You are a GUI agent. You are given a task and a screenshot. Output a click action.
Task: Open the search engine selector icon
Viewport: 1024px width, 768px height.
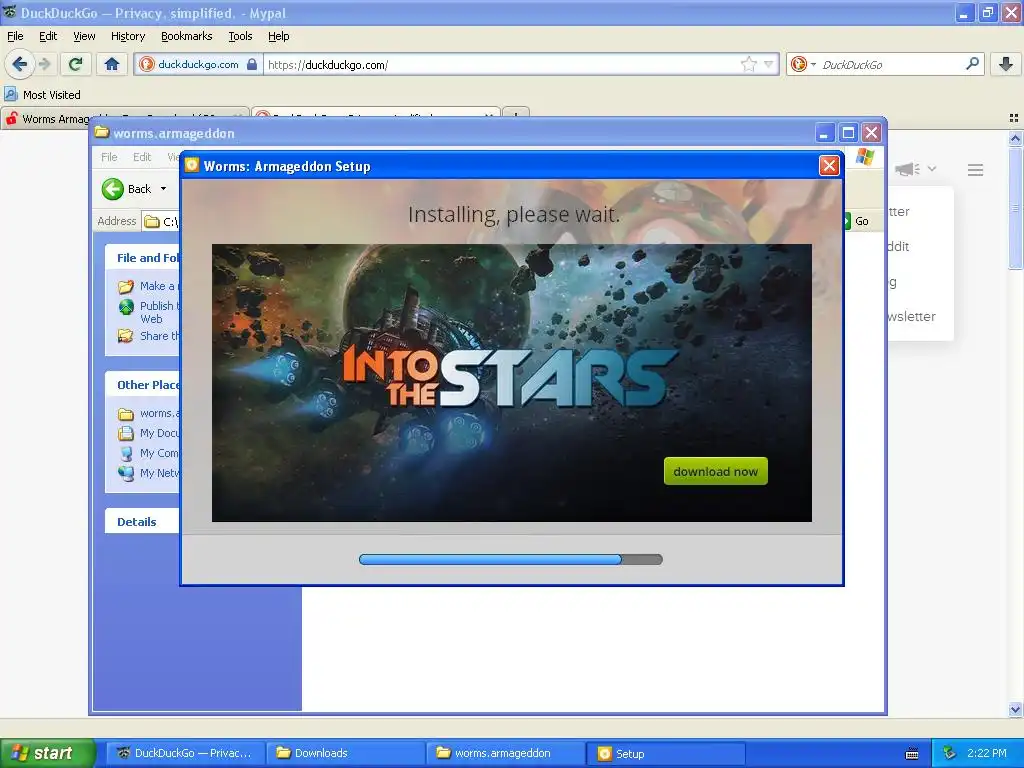click(803, 64)
